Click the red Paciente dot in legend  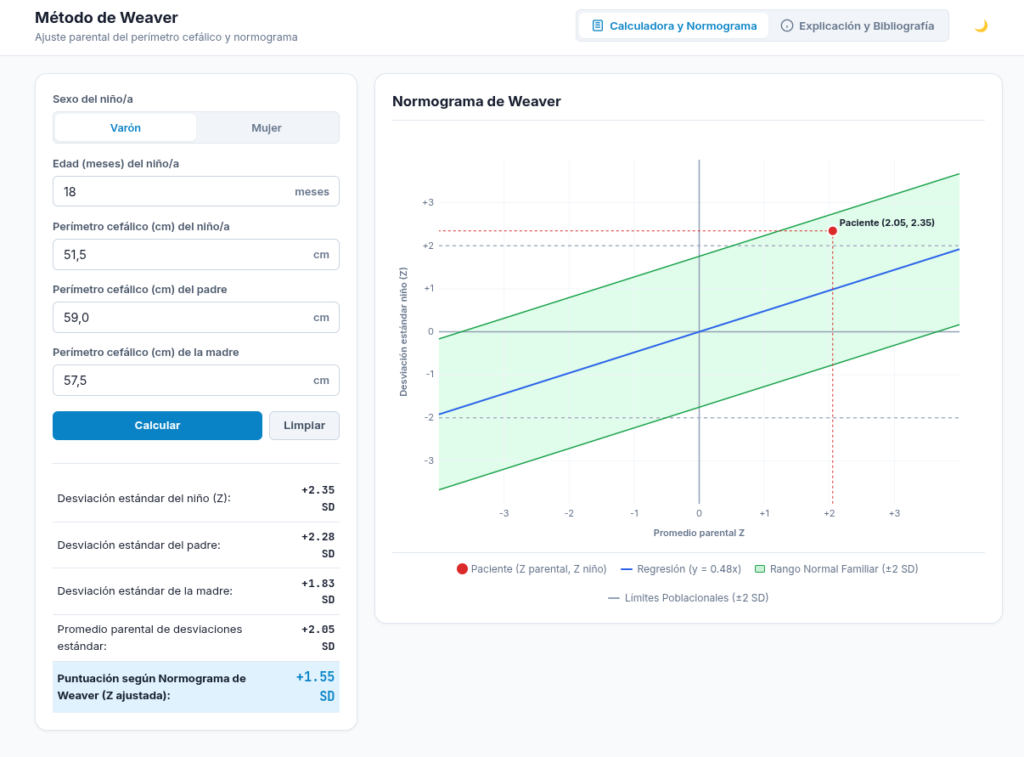[462, 569]
